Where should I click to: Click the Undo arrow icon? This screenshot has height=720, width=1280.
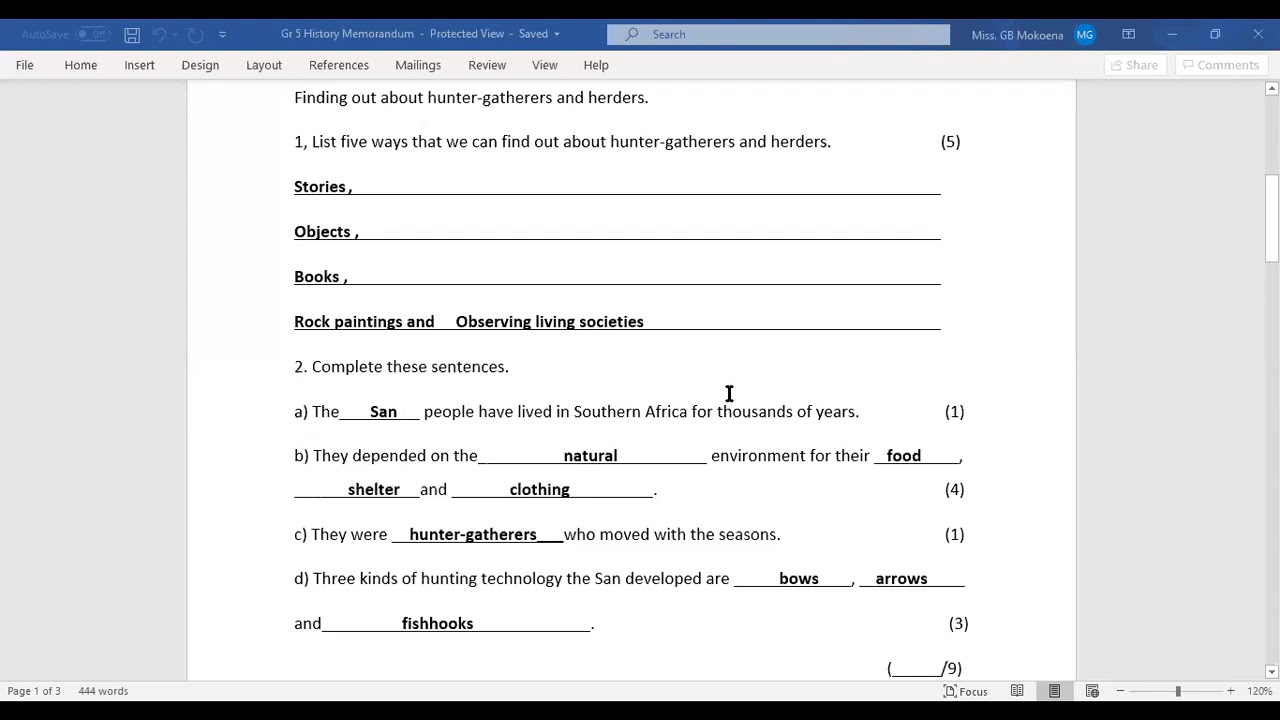160,34
